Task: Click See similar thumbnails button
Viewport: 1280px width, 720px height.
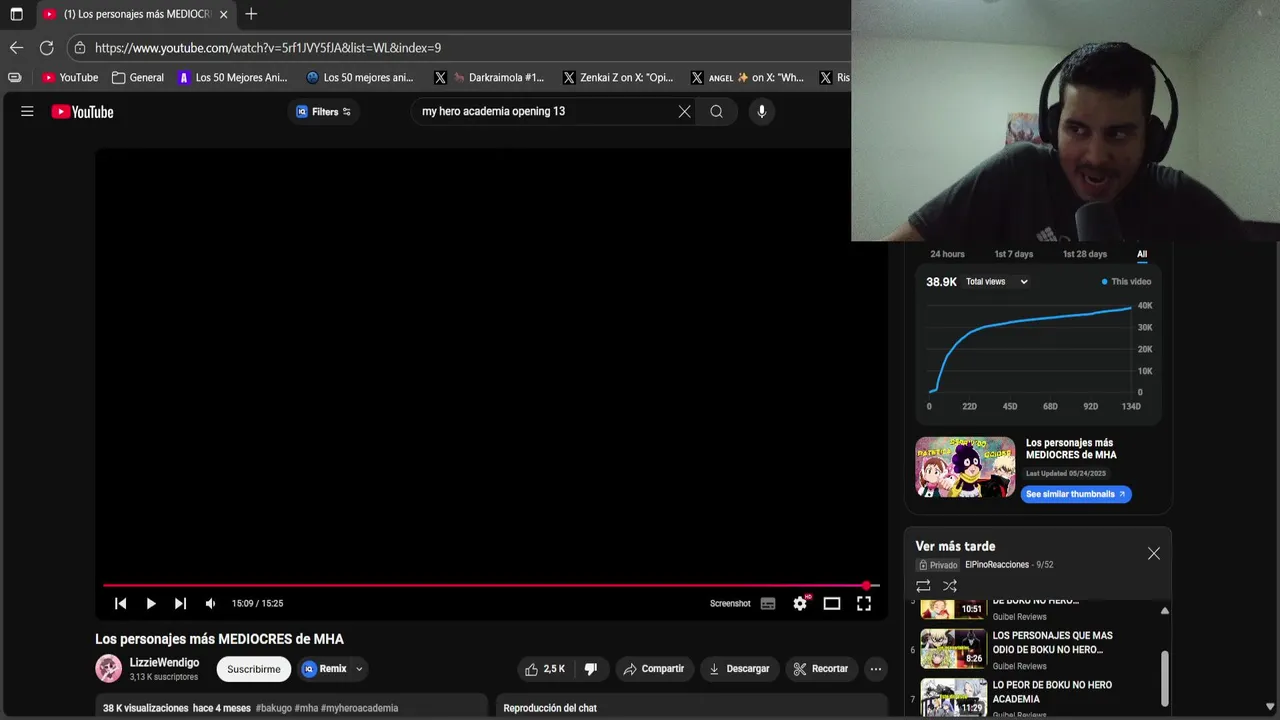Action: point(1076,494)
